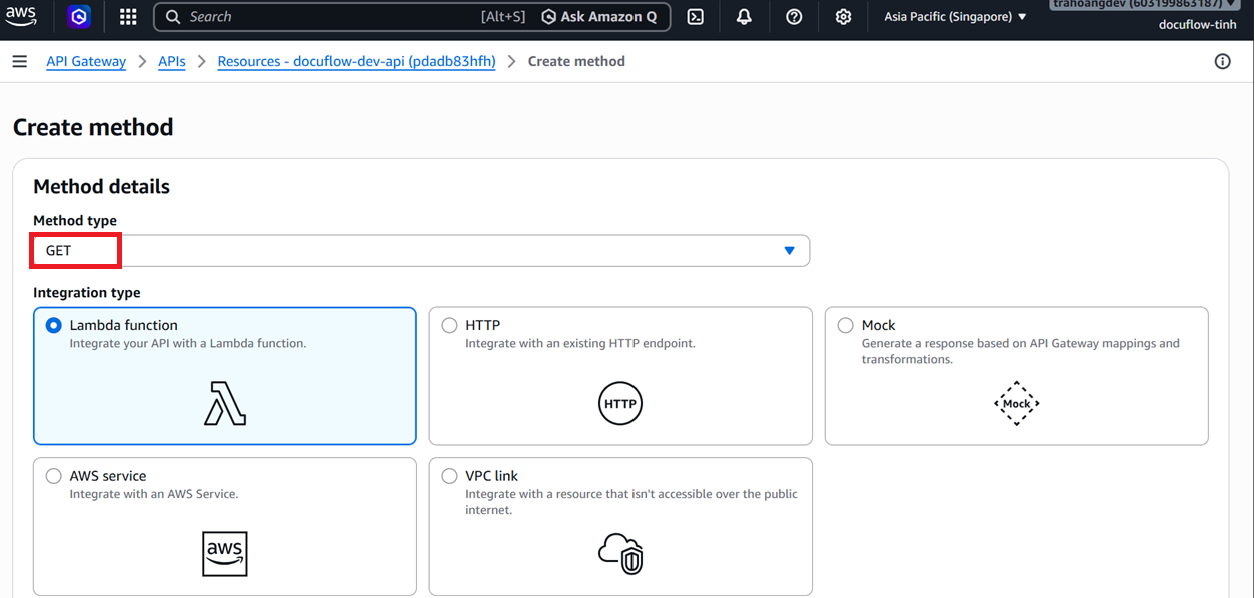
Task: Click the Create method breadcrumb text
Action: (576, 62)
